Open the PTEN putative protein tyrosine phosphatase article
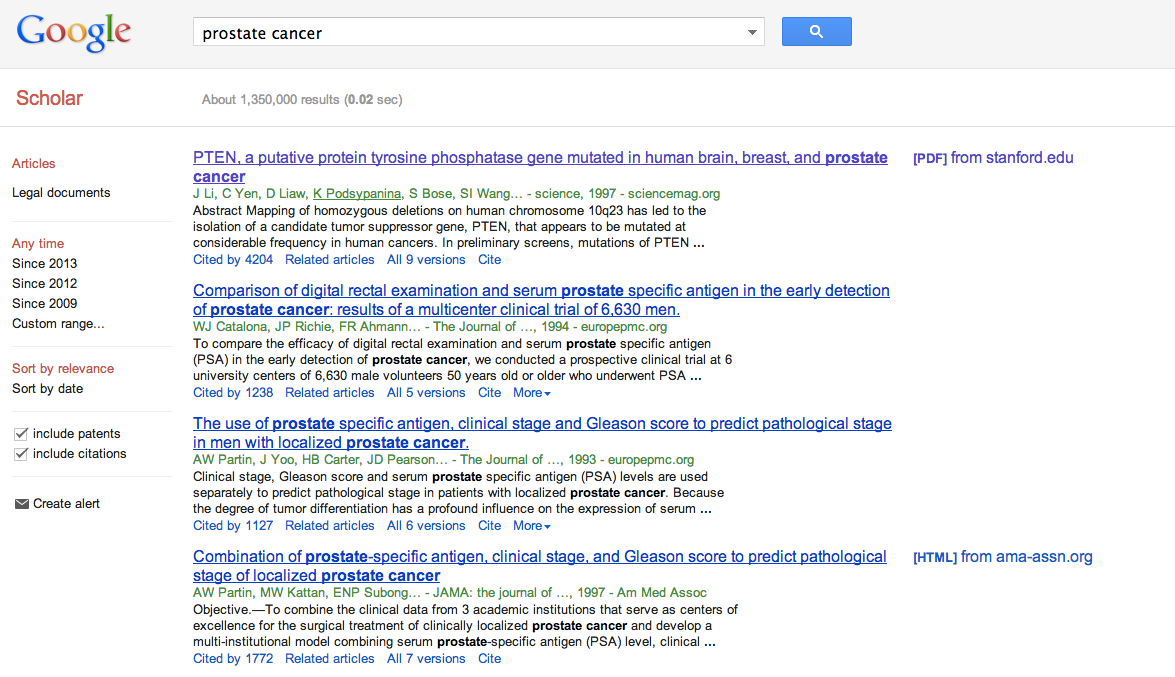The image size is (1175, 677). (x=540, y=167)
